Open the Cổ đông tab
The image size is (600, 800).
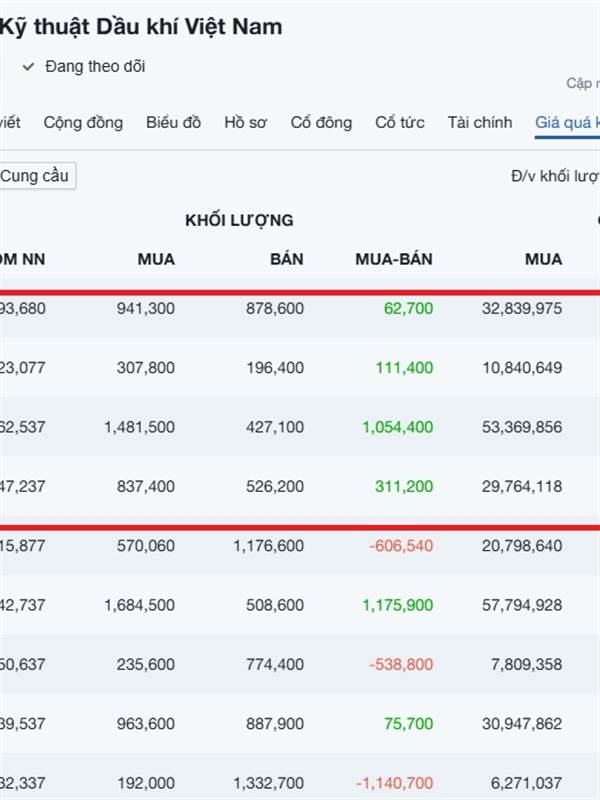tap(321, 122)
